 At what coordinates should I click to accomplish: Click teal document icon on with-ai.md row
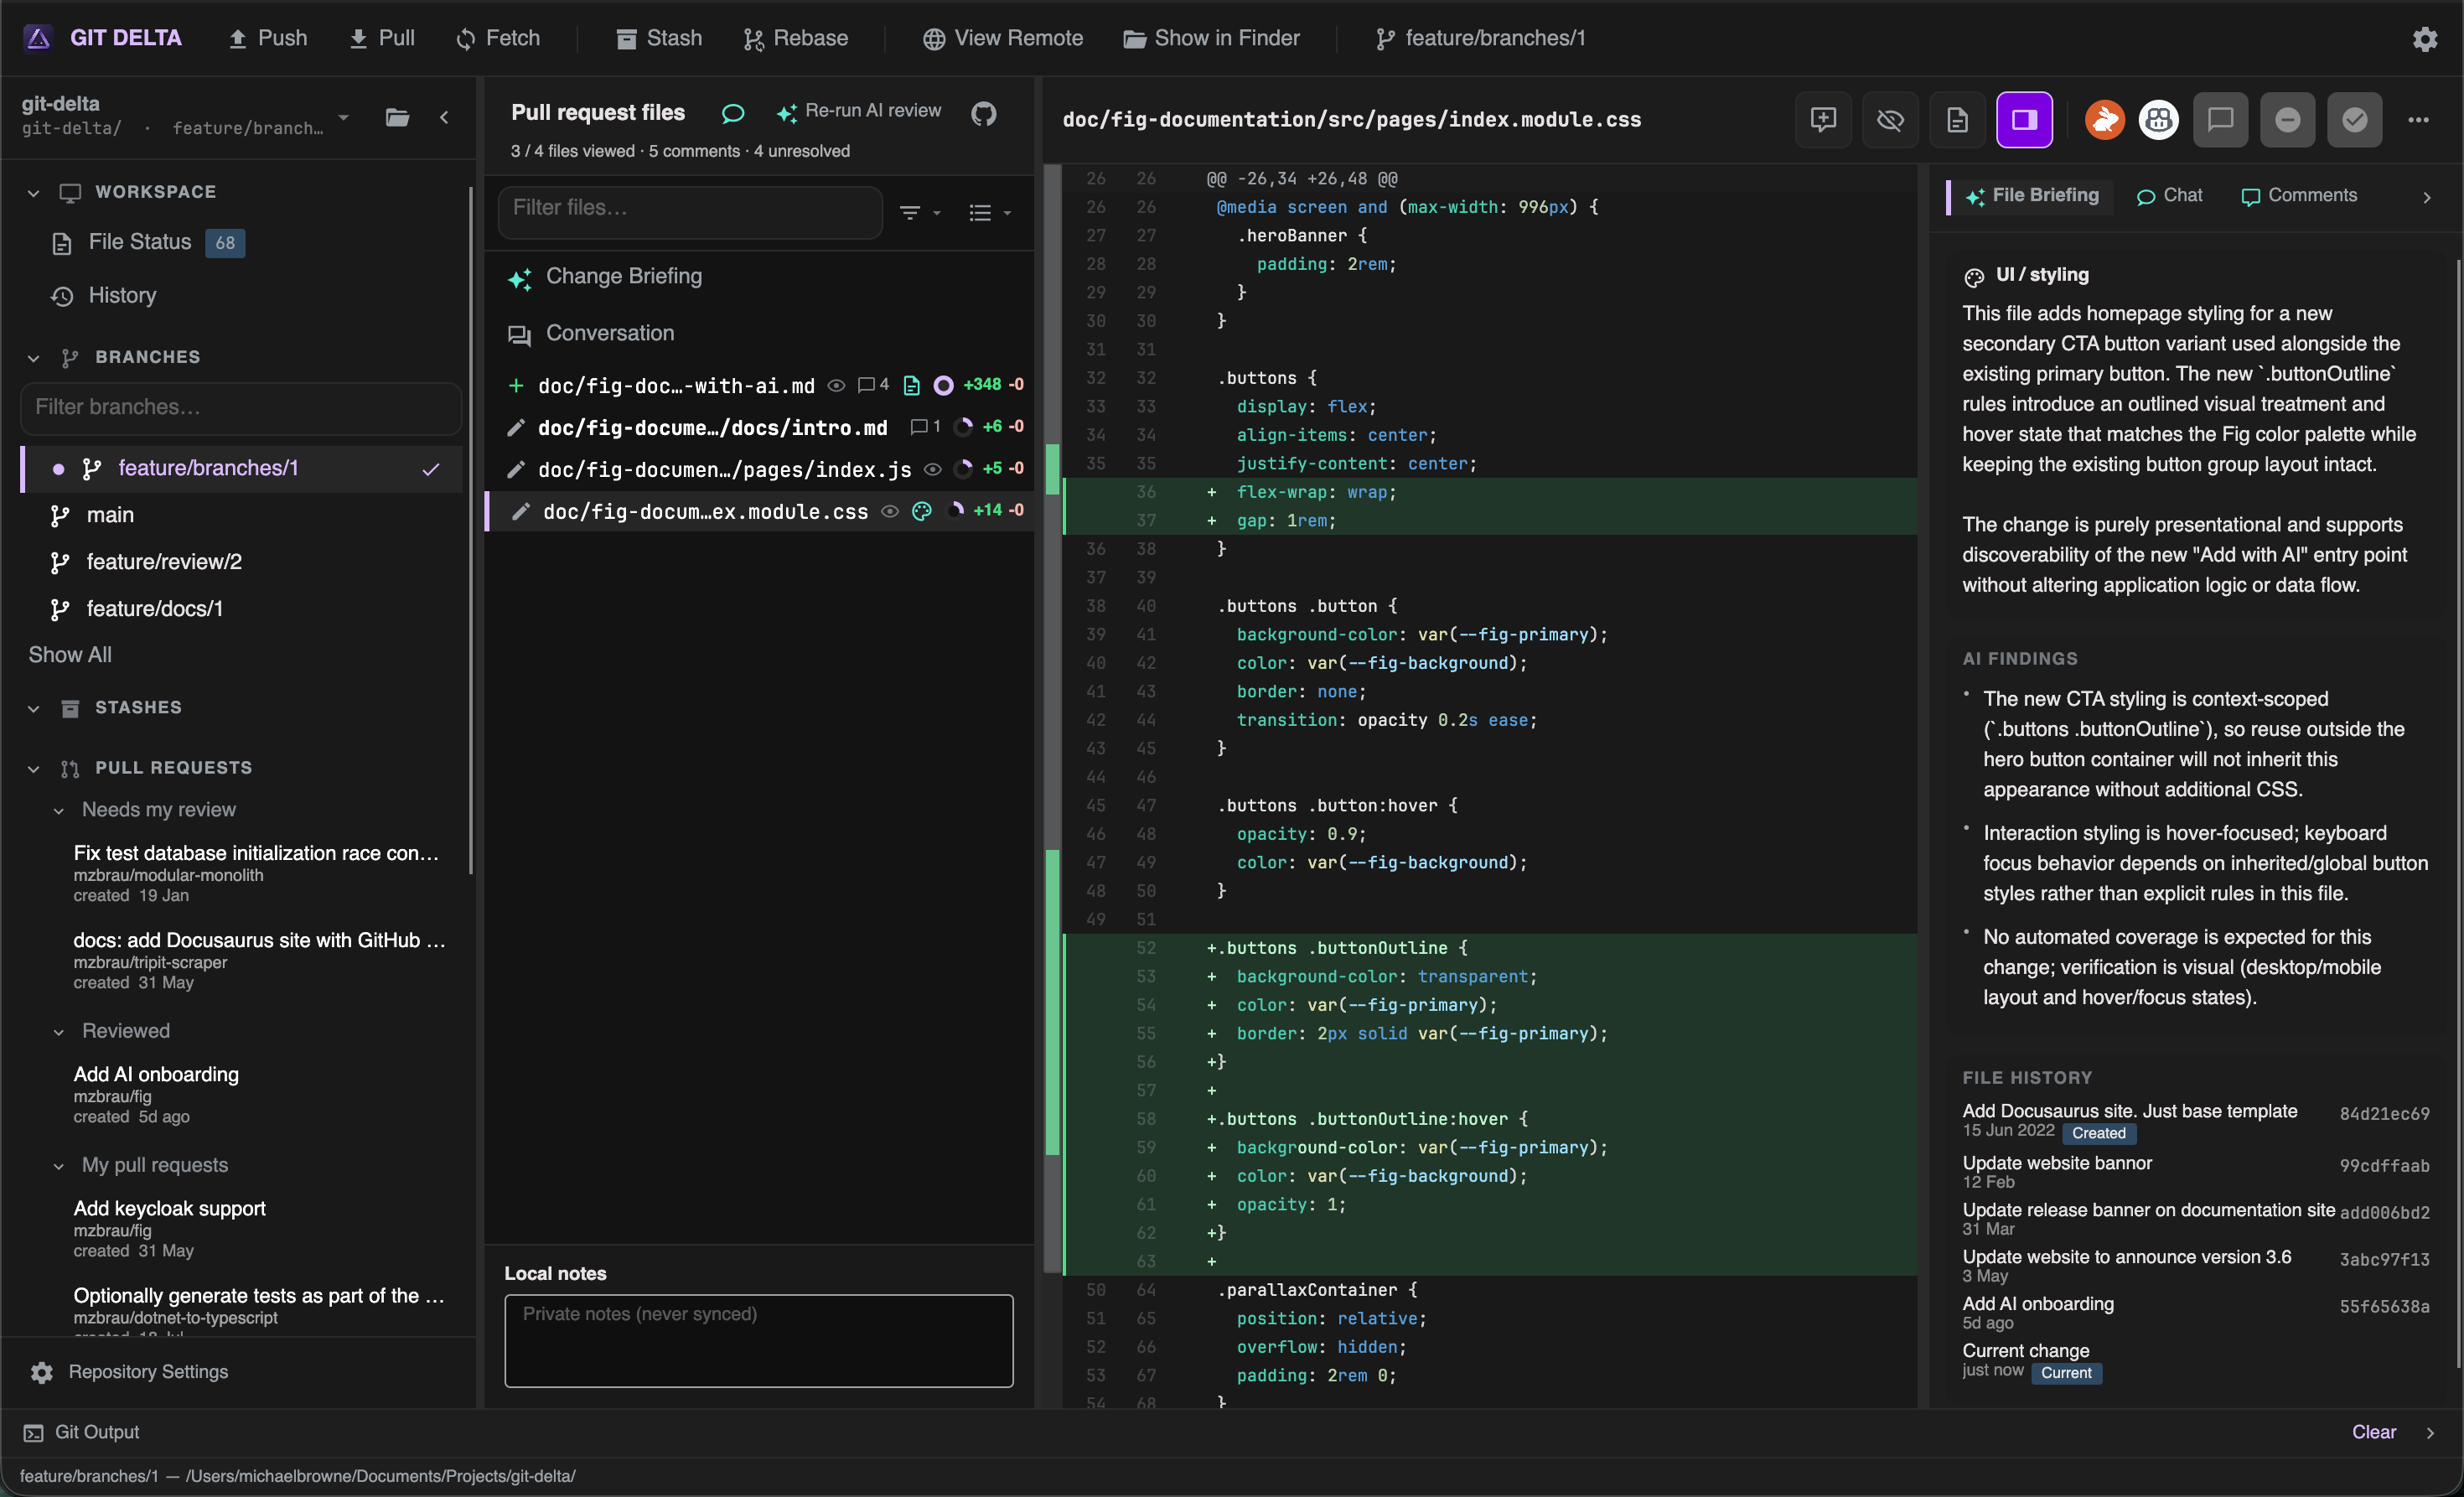pos(911,385)
